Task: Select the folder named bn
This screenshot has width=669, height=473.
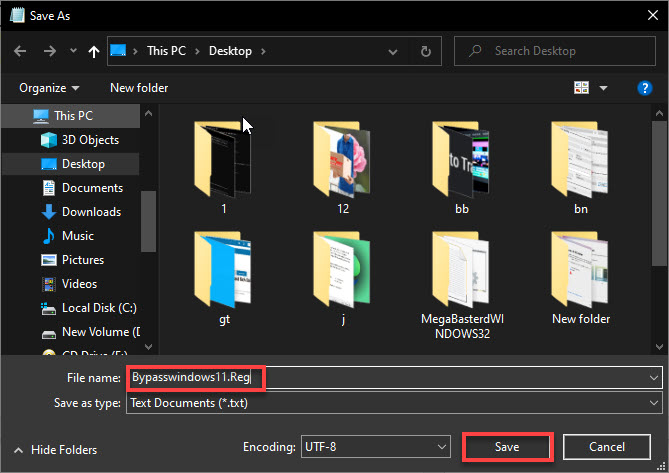Action: [581, 168]
